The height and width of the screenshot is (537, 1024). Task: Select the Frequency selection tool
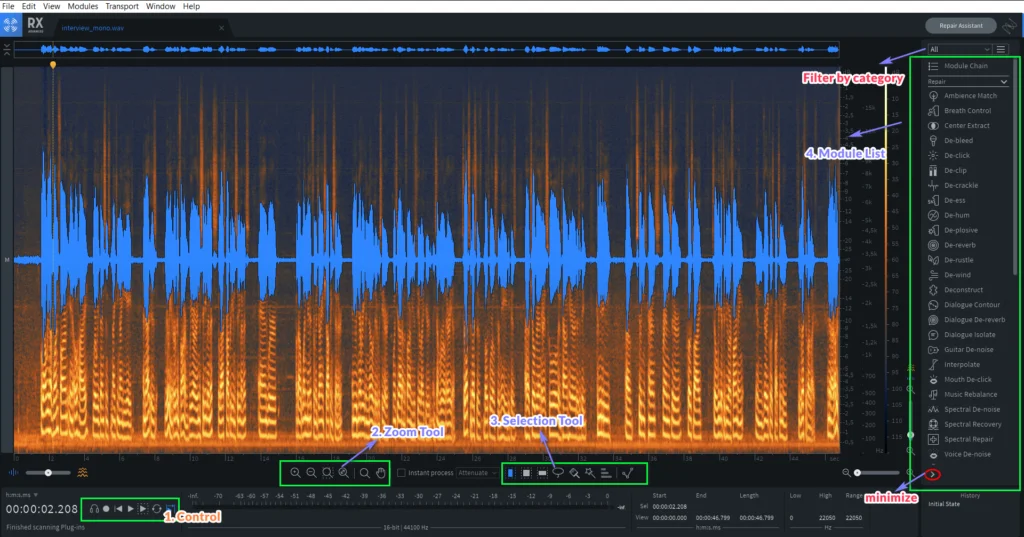click(x=542, y=473)
